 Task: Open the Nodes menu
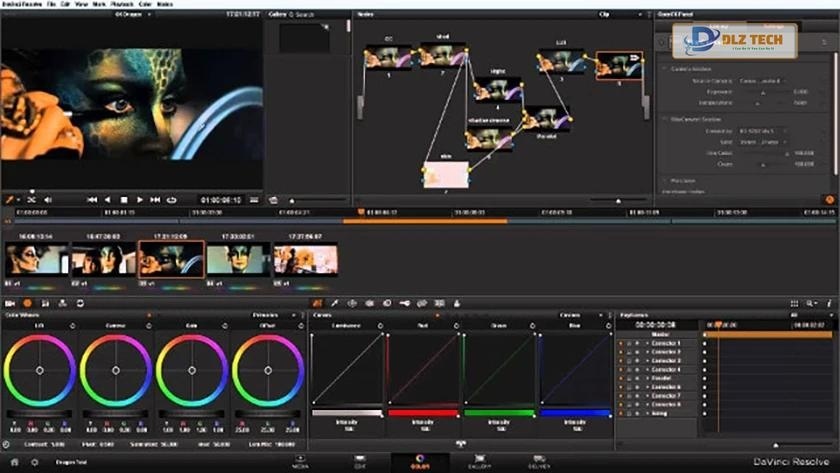coord(164,4)
